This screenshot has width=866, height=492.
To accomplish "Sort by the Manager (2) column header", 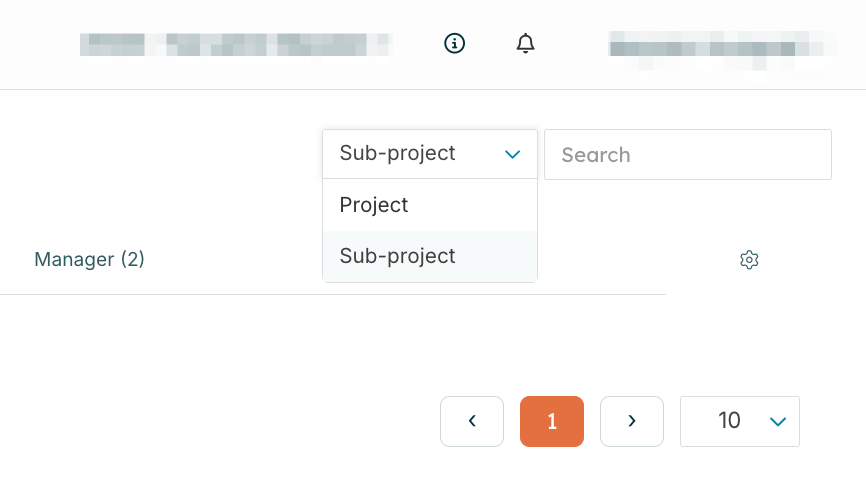I will click(89, 260).
